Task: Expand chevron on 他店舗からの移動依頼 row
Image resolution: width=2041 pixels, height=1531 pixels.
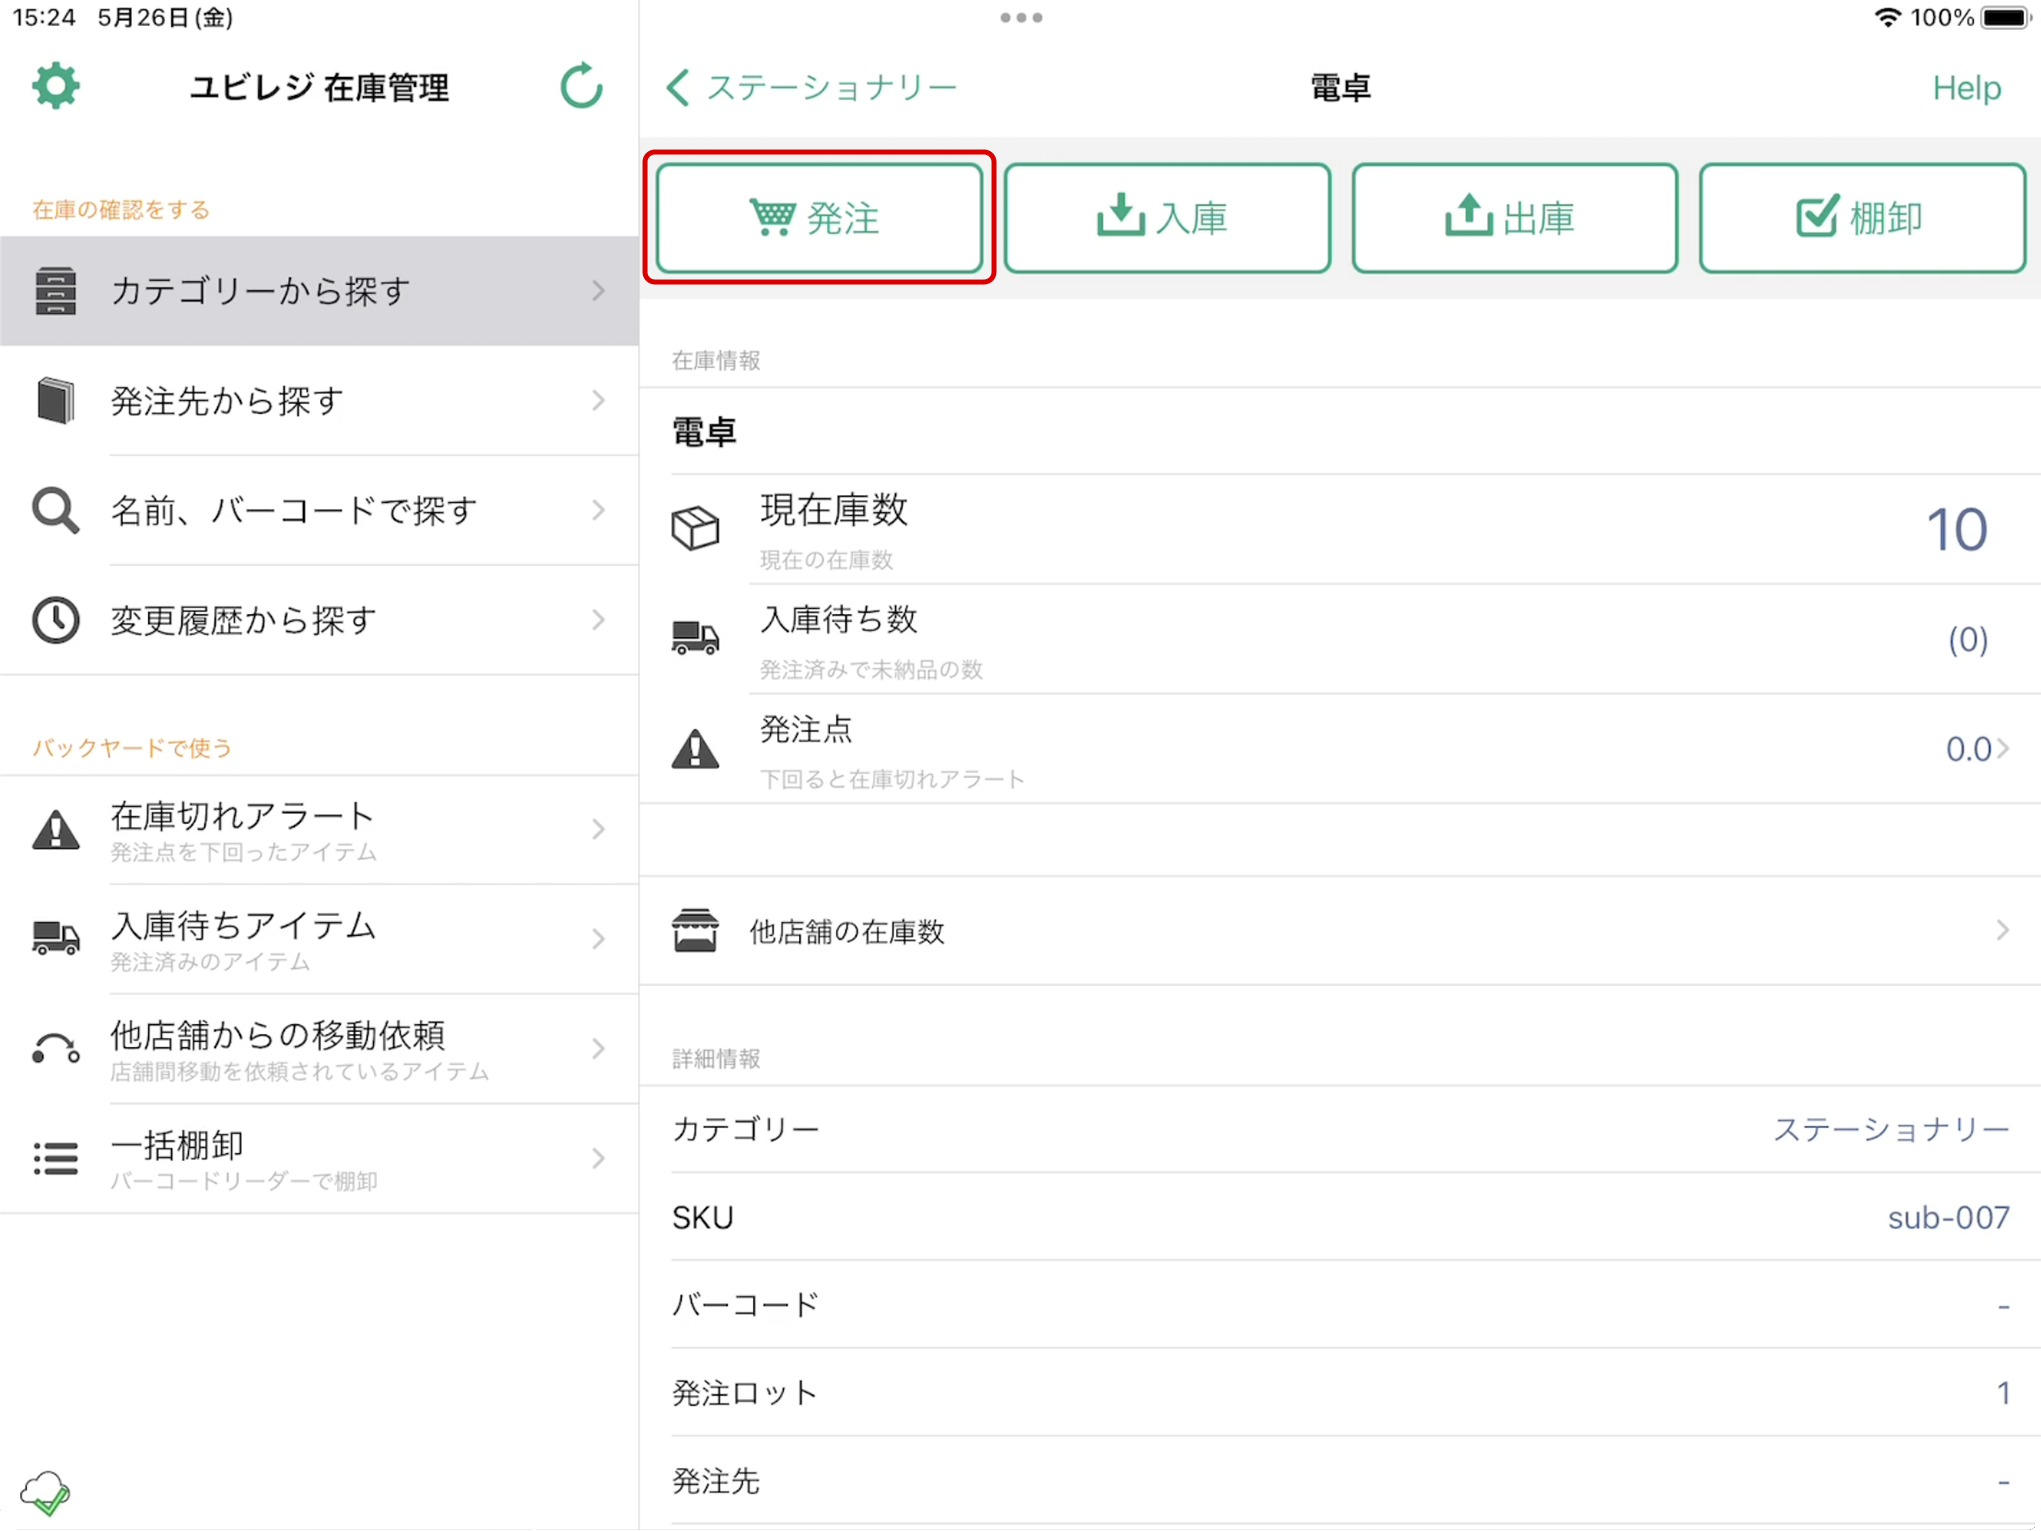Action: tap(598, 1049)
